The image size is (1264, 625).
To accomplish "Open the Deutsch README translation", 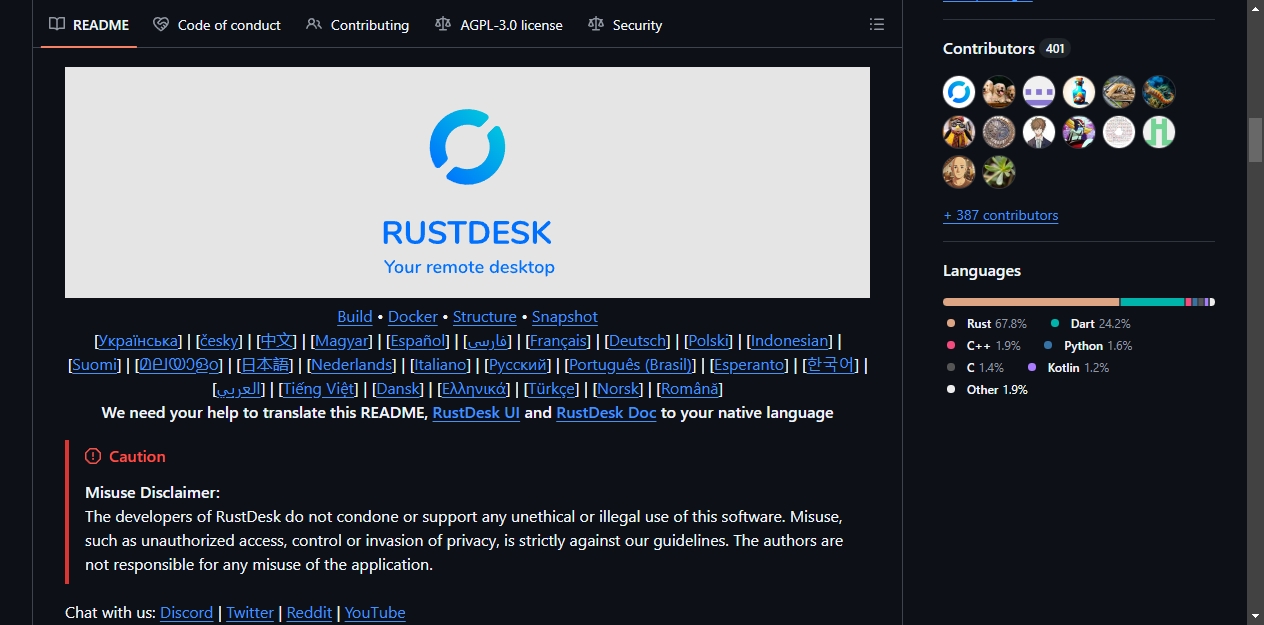I will (x=638, y=340).
